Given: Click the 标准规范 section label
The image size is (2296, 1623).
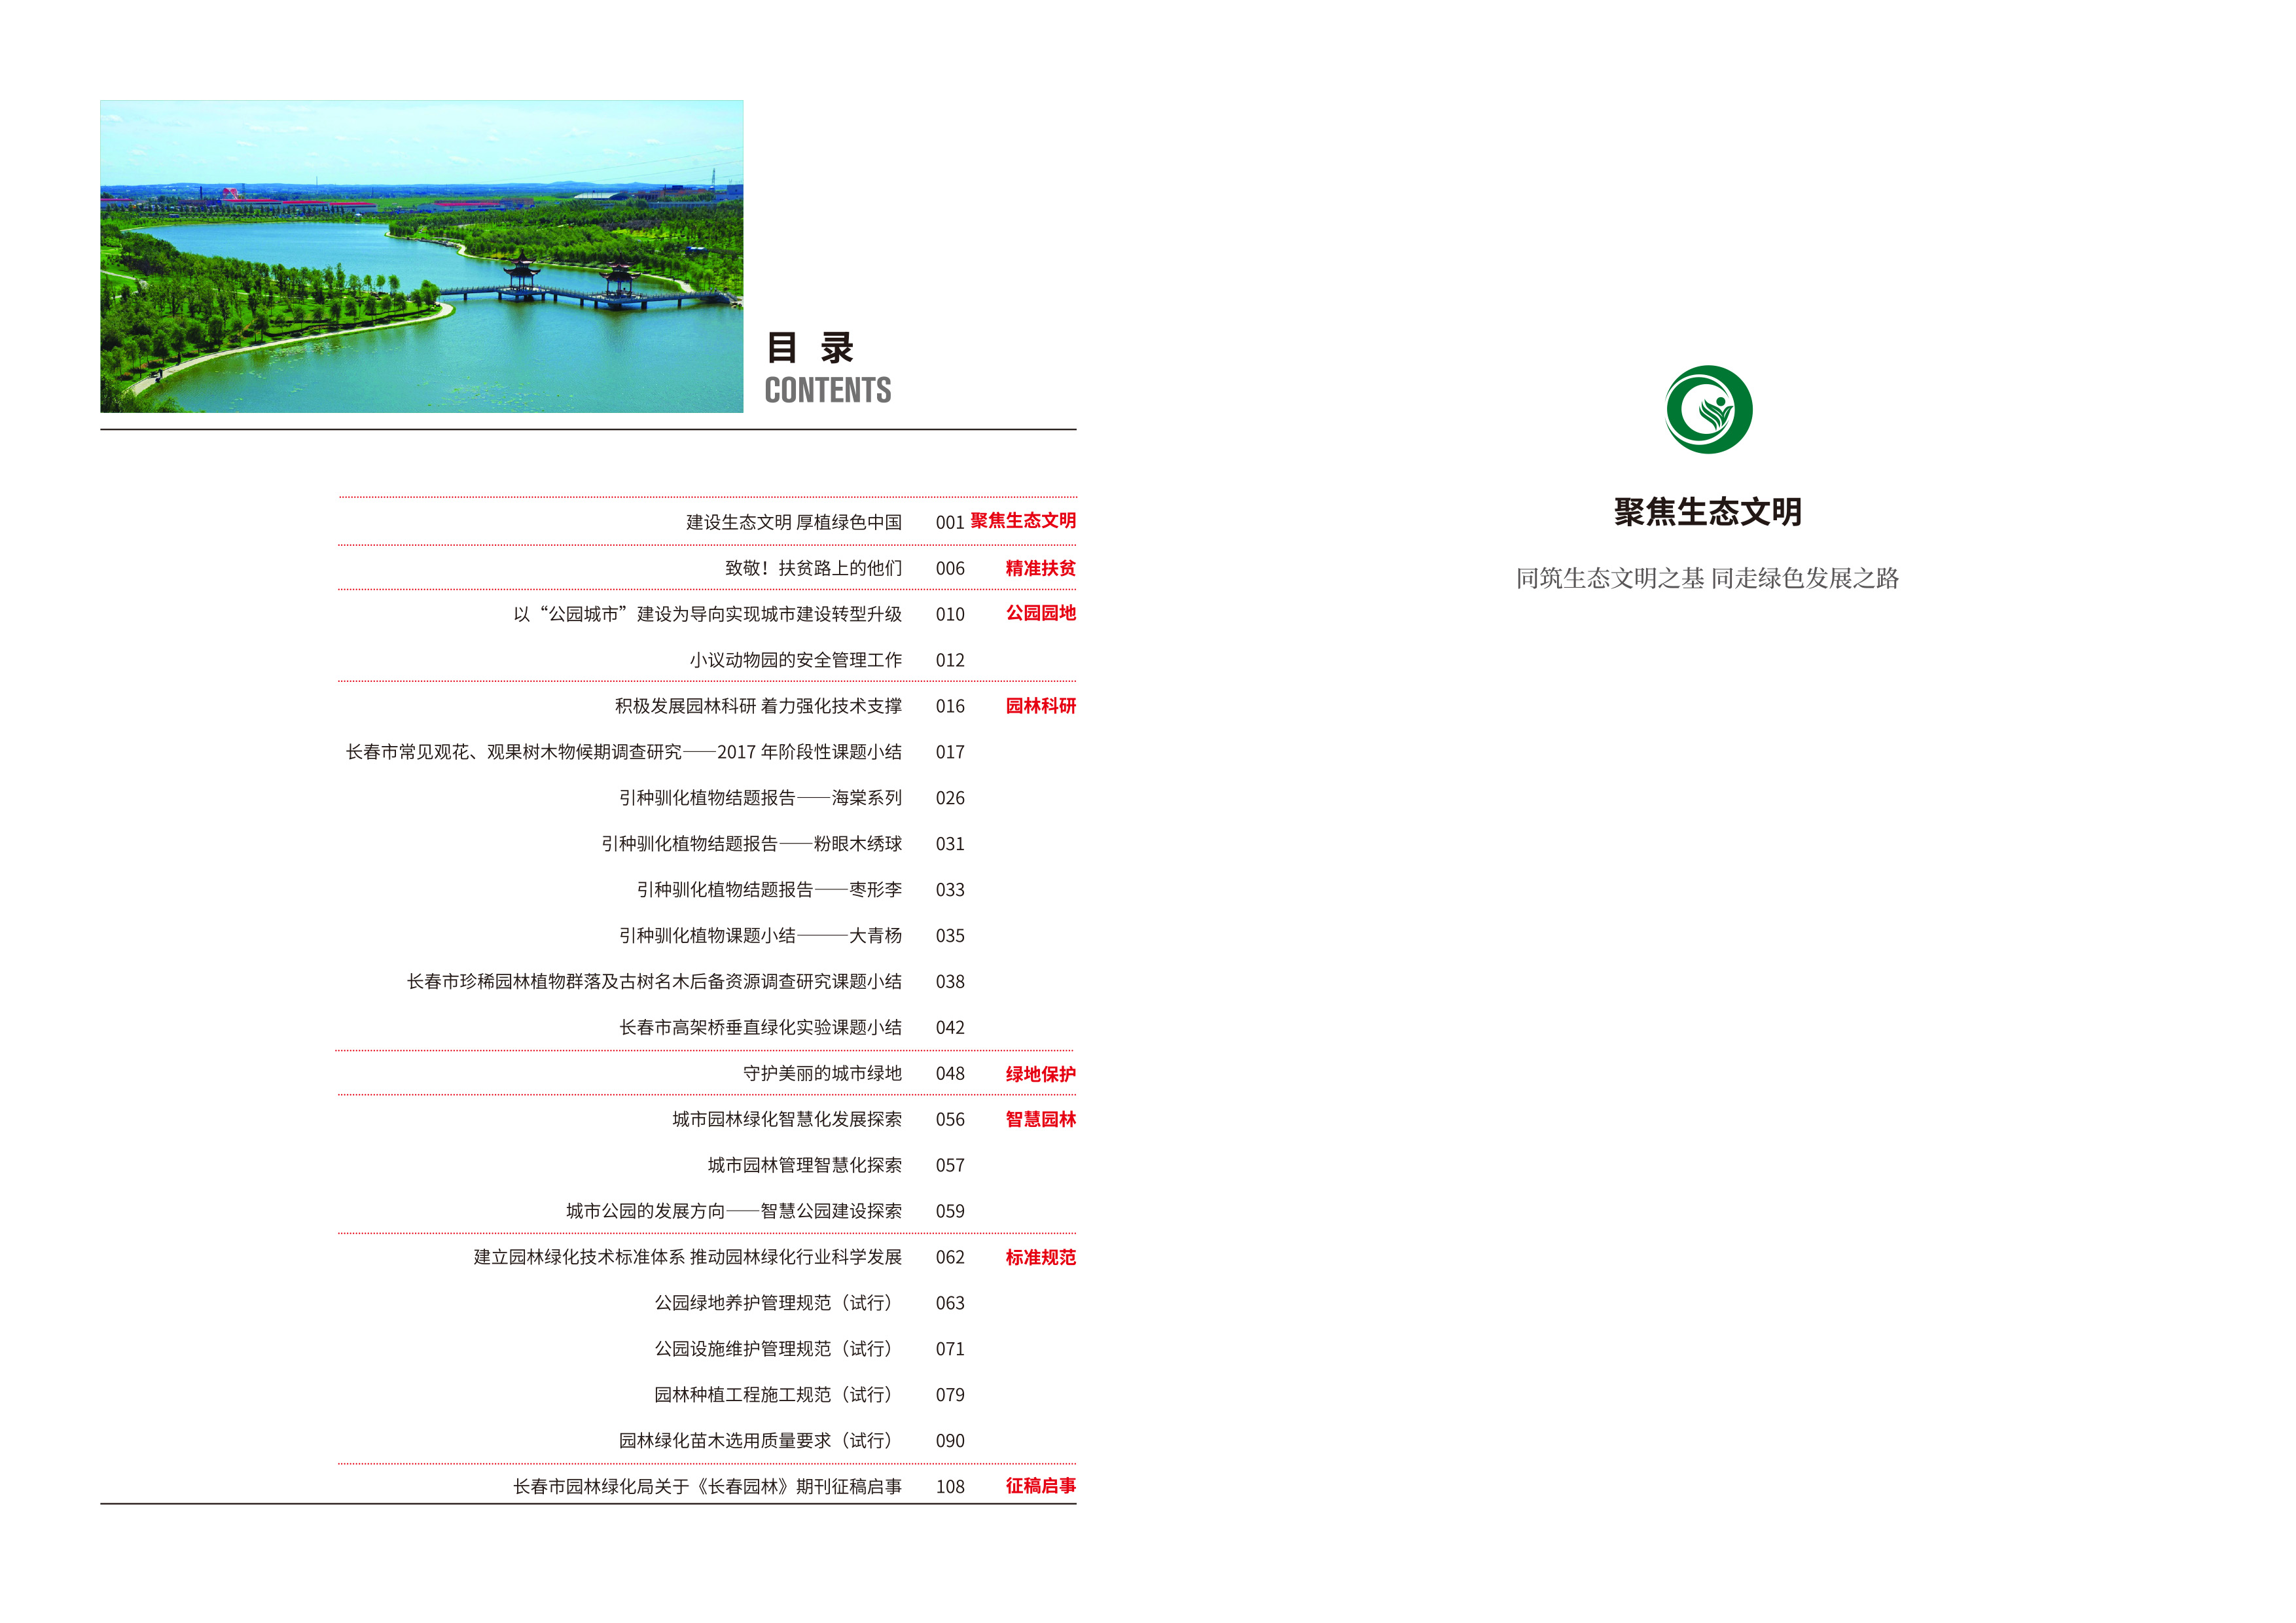Looking at the screenshot, I should pyautogui.click(x=1040, y=1257).
